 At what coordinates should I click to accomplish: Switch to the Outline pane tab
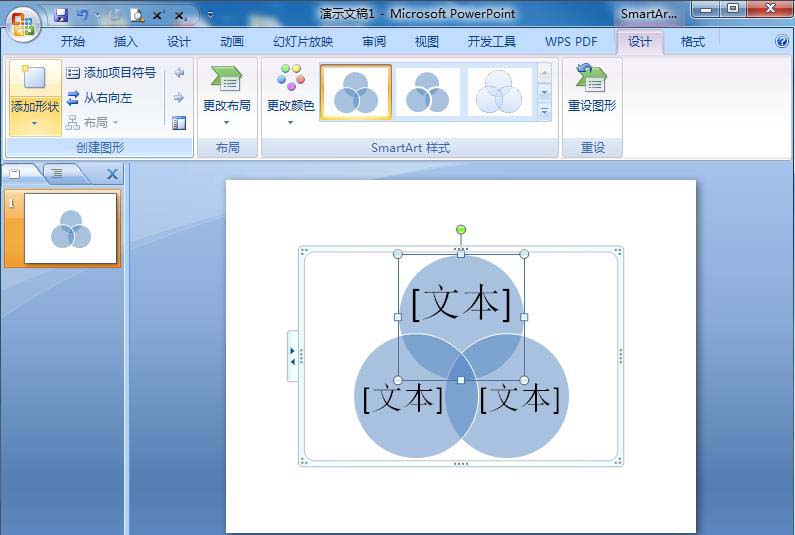pos(57,174)
